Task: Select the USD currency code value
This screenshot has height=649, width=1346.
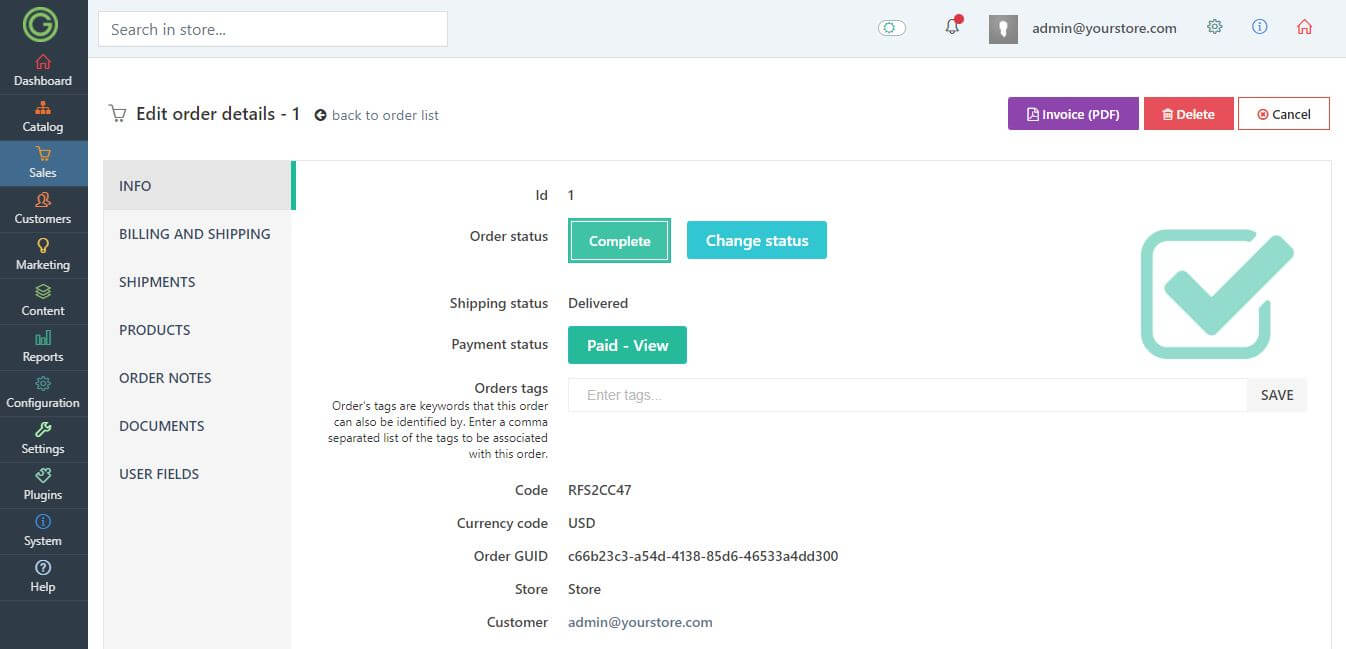Action: click(582, 523)
